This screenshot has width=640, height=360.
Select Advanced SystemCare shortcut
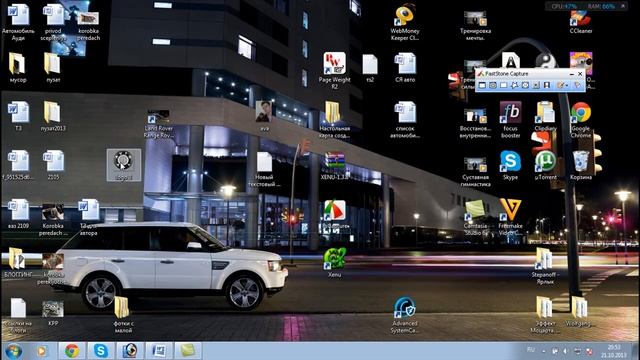click(x=405, y=315)
